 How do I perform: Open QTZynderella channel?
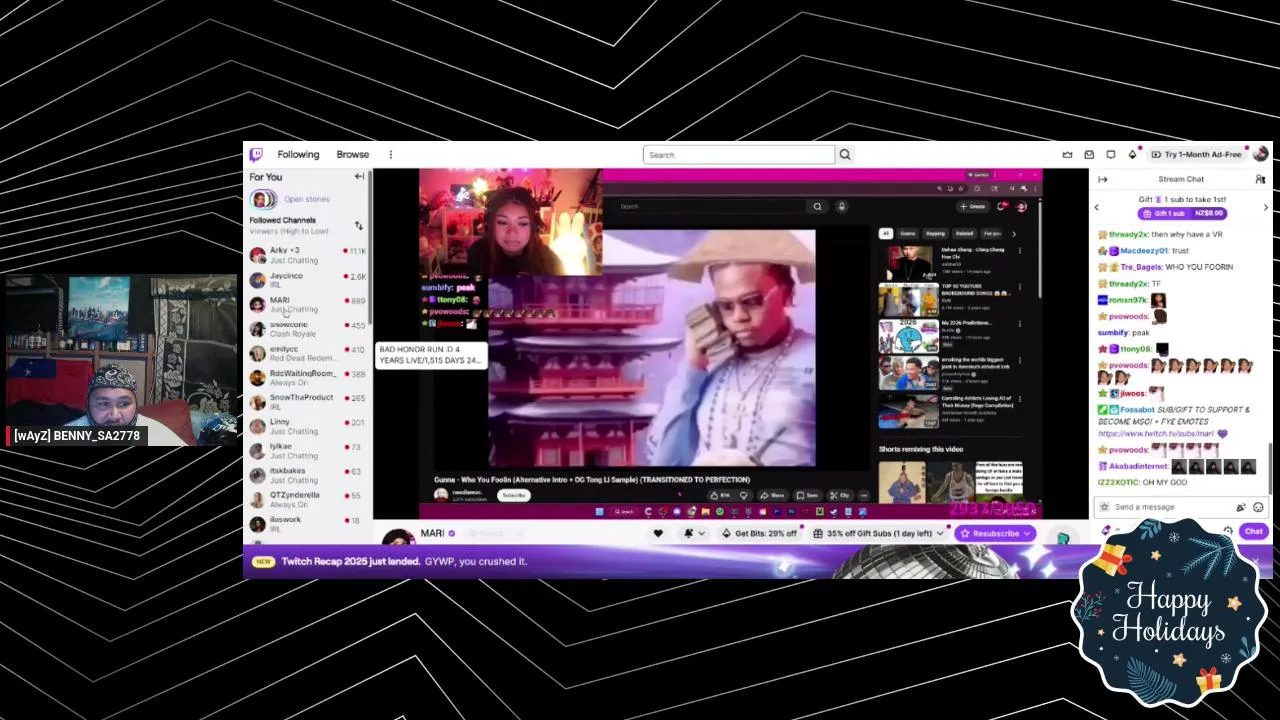308,499
